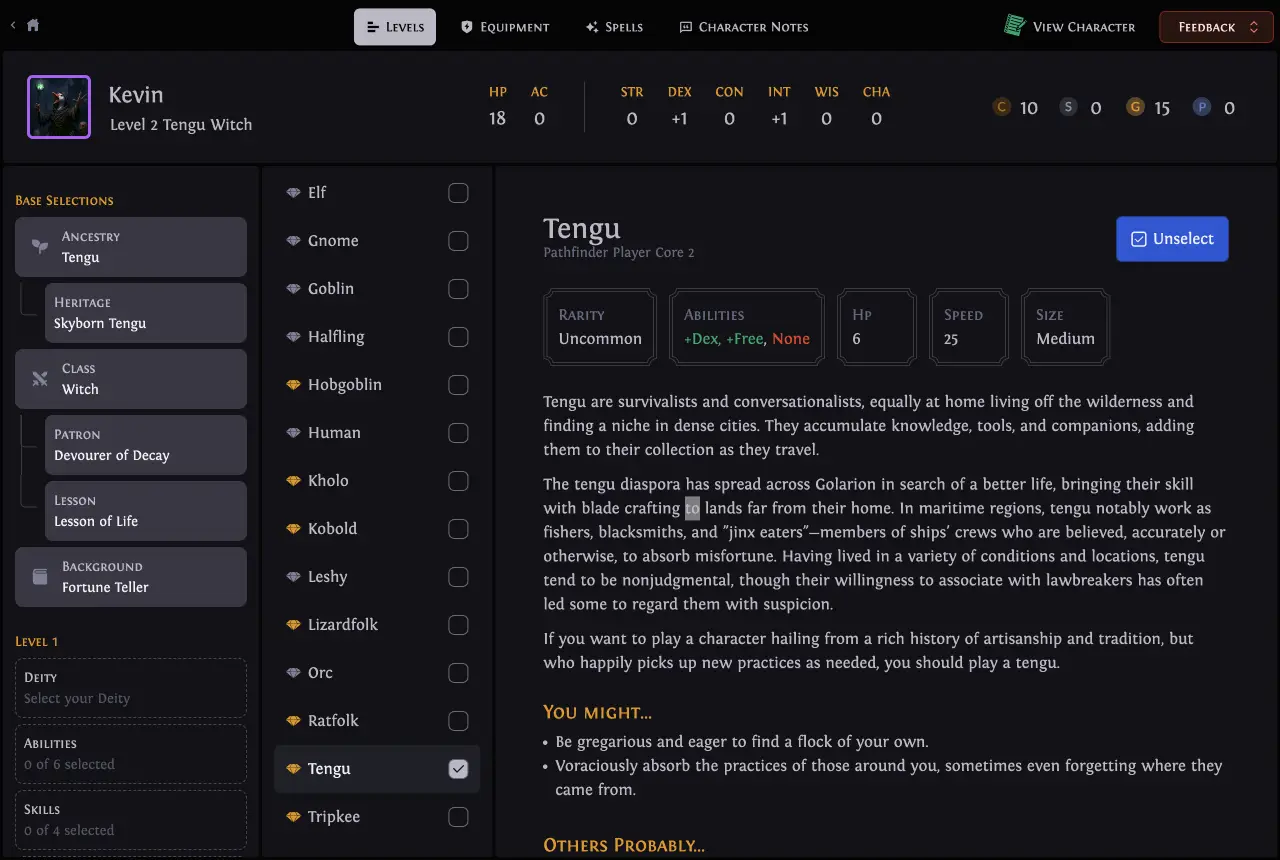Image resolution: width=1280 pixels, height=860 pixels.
Task: Click the platinum coin icon
Action: click(x=1202, y=107)
